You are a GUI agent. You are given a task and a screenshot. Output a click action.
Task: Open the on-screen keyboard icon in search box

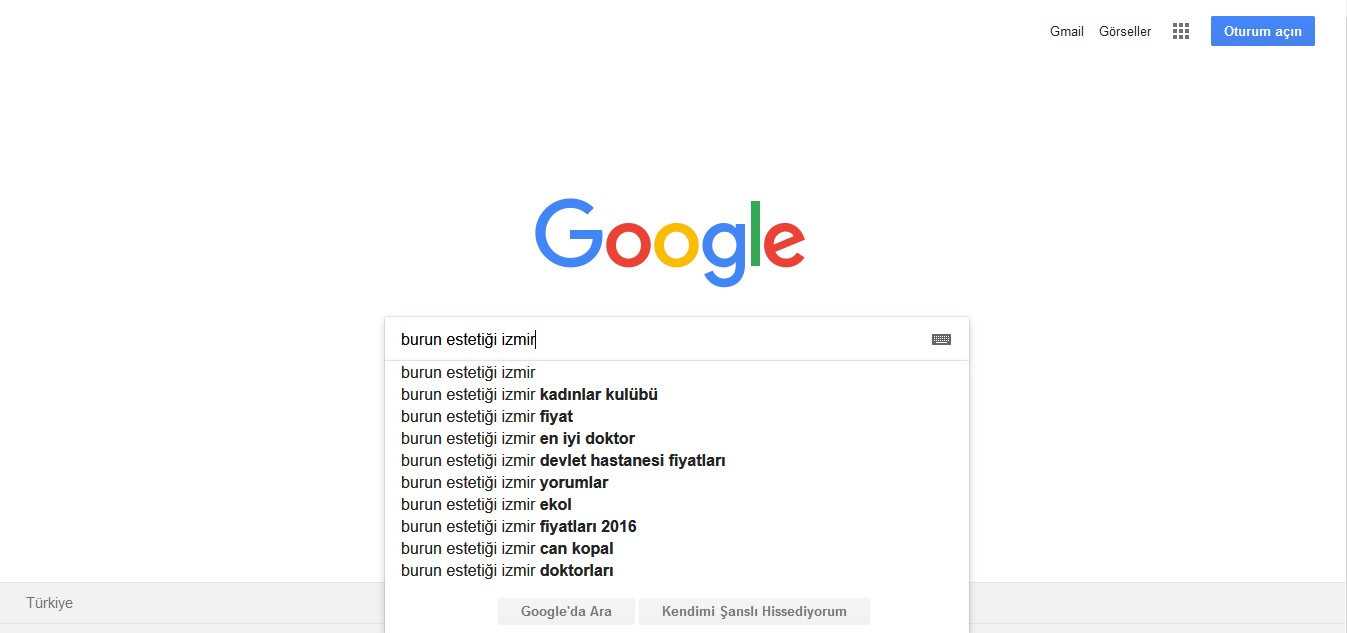click(x=941, y=339)
